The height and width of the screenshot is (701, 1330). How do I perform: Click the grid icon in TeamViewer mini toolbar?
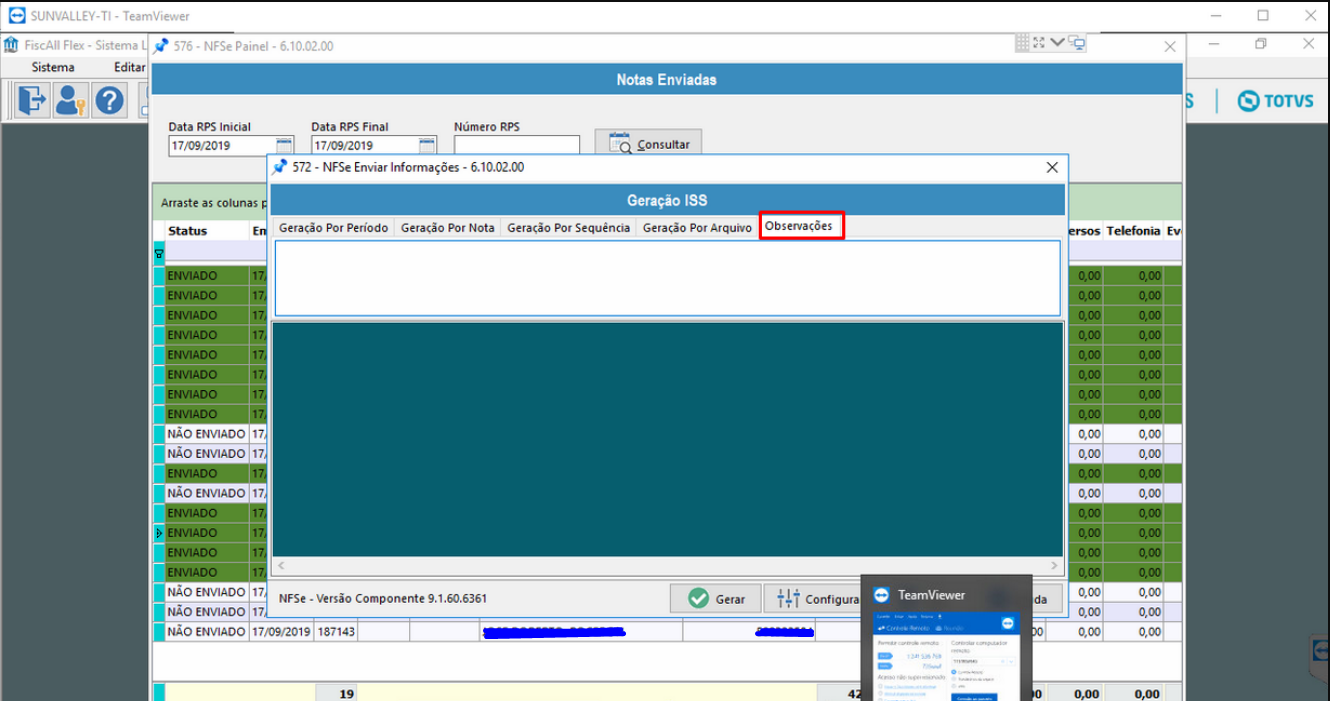pyautogui.click(x=1022, y=43)
